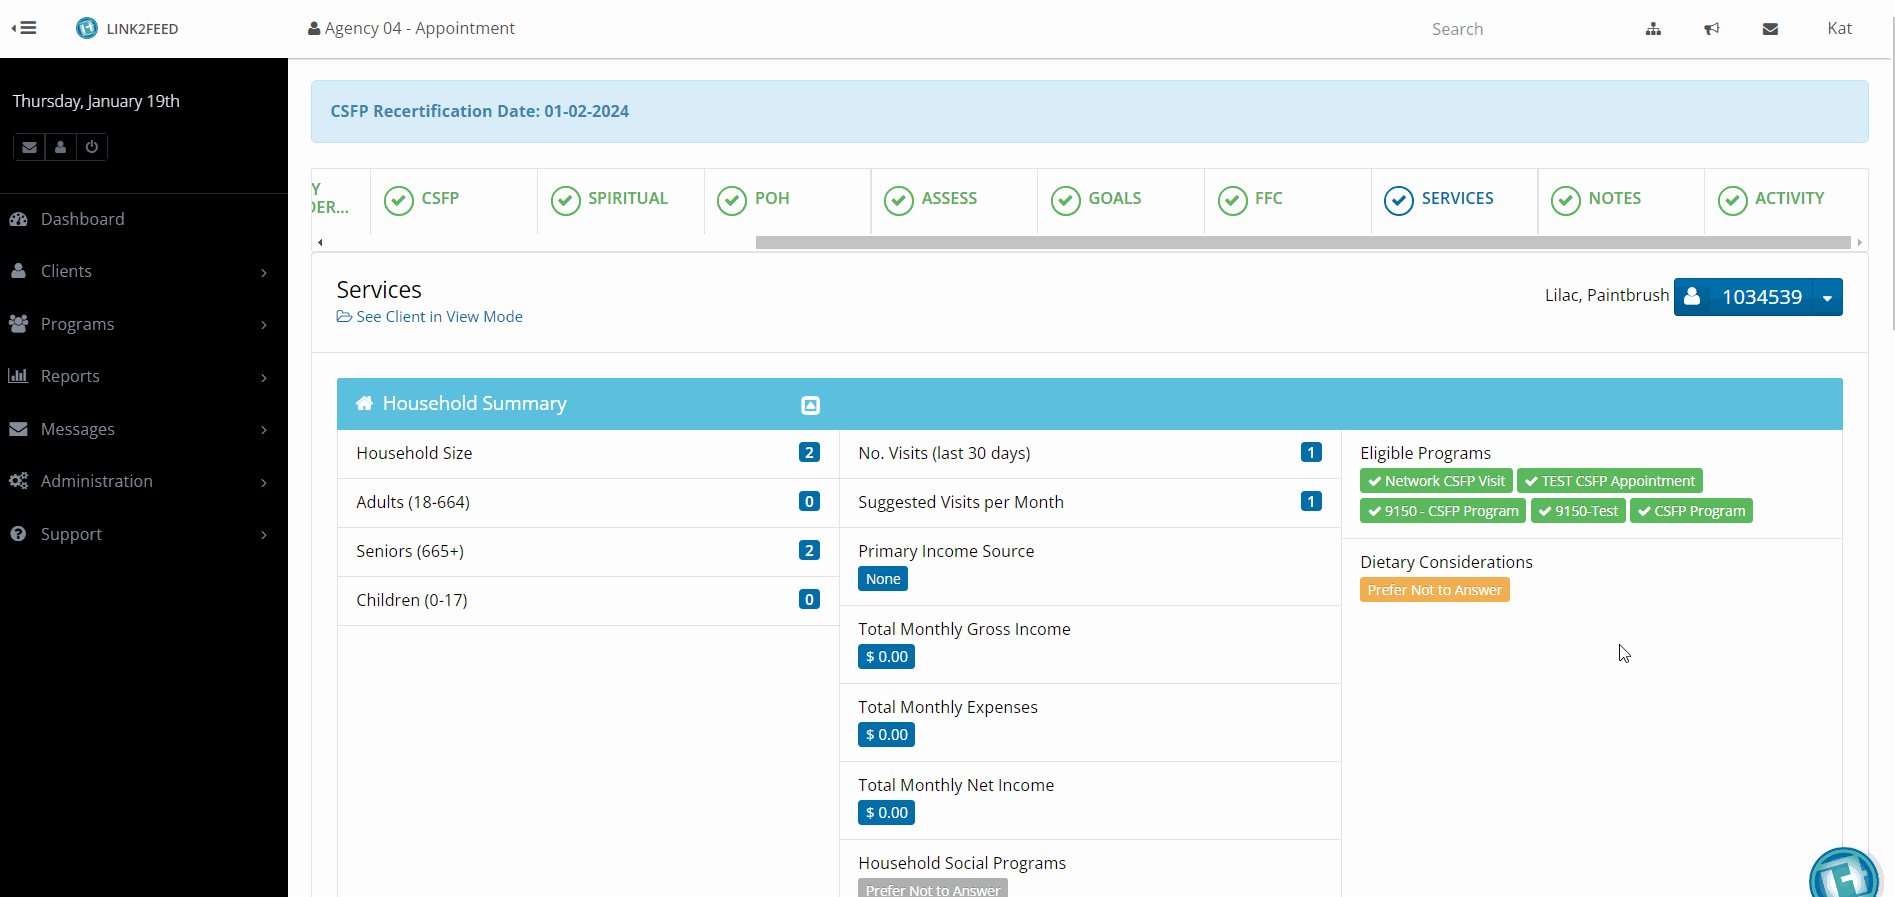Open See Client in View Mode link

coord(438,317)
